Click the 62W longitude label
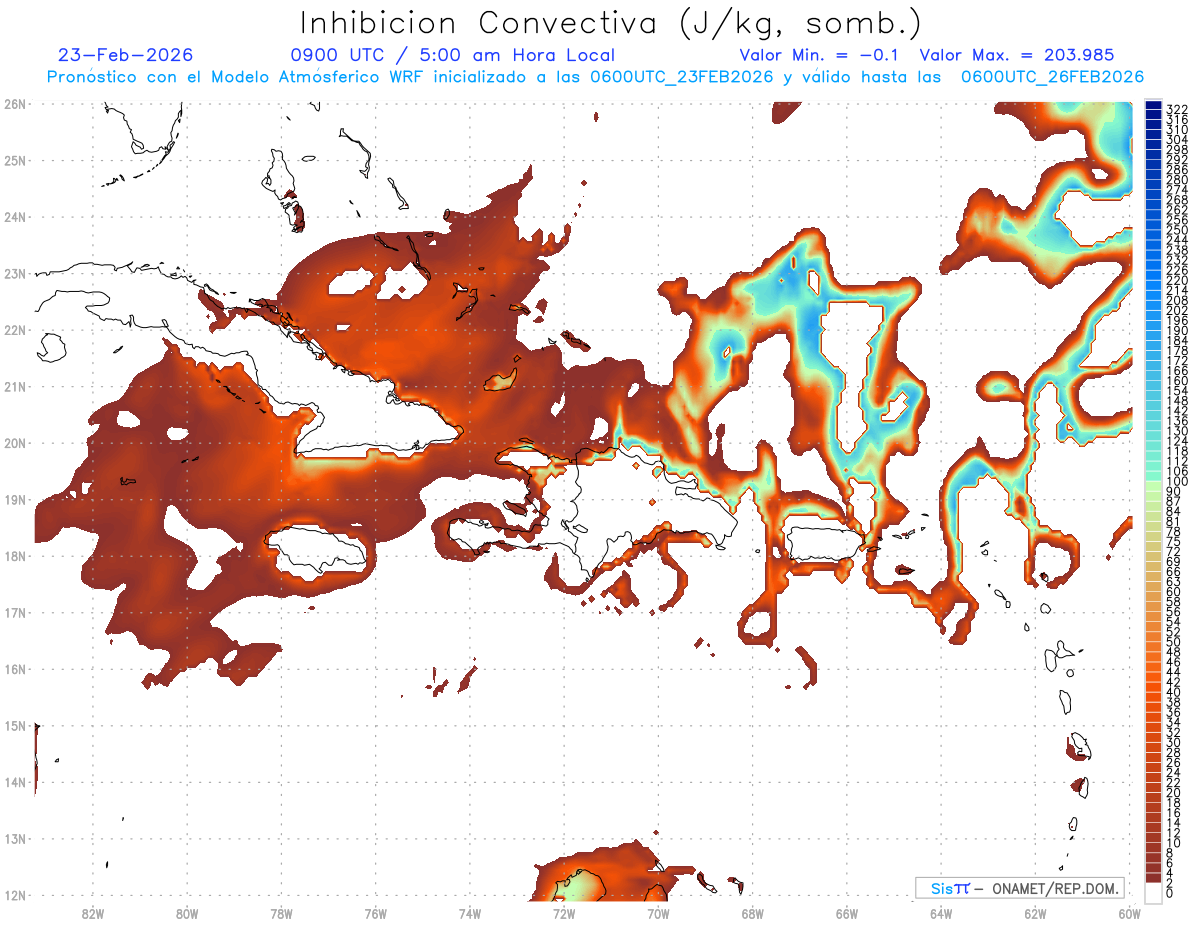Viewport: 1200px width, 927px height. [1035, 913]
